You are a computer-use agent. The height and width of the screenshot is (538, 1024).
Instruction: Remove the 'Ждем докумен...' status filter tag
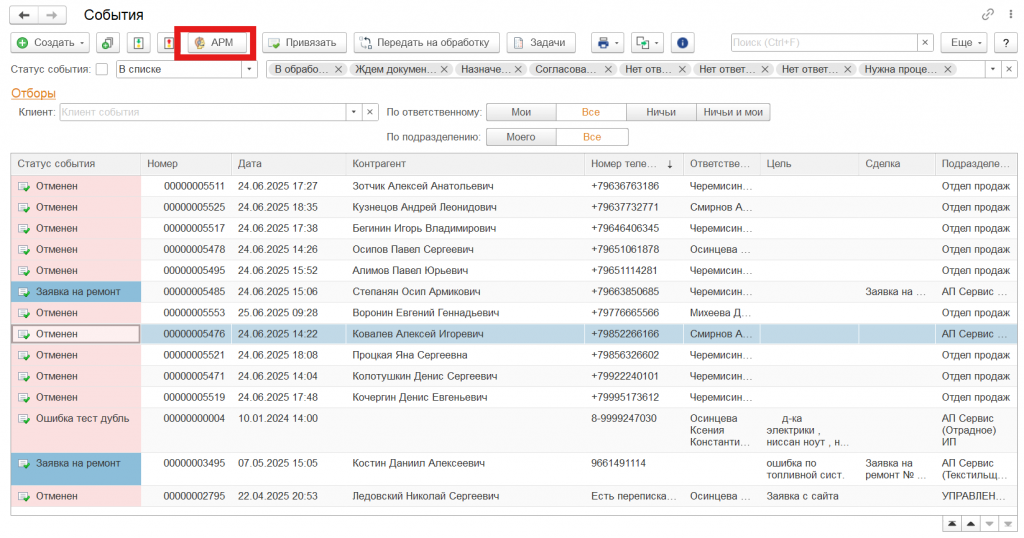pos(444,69)
